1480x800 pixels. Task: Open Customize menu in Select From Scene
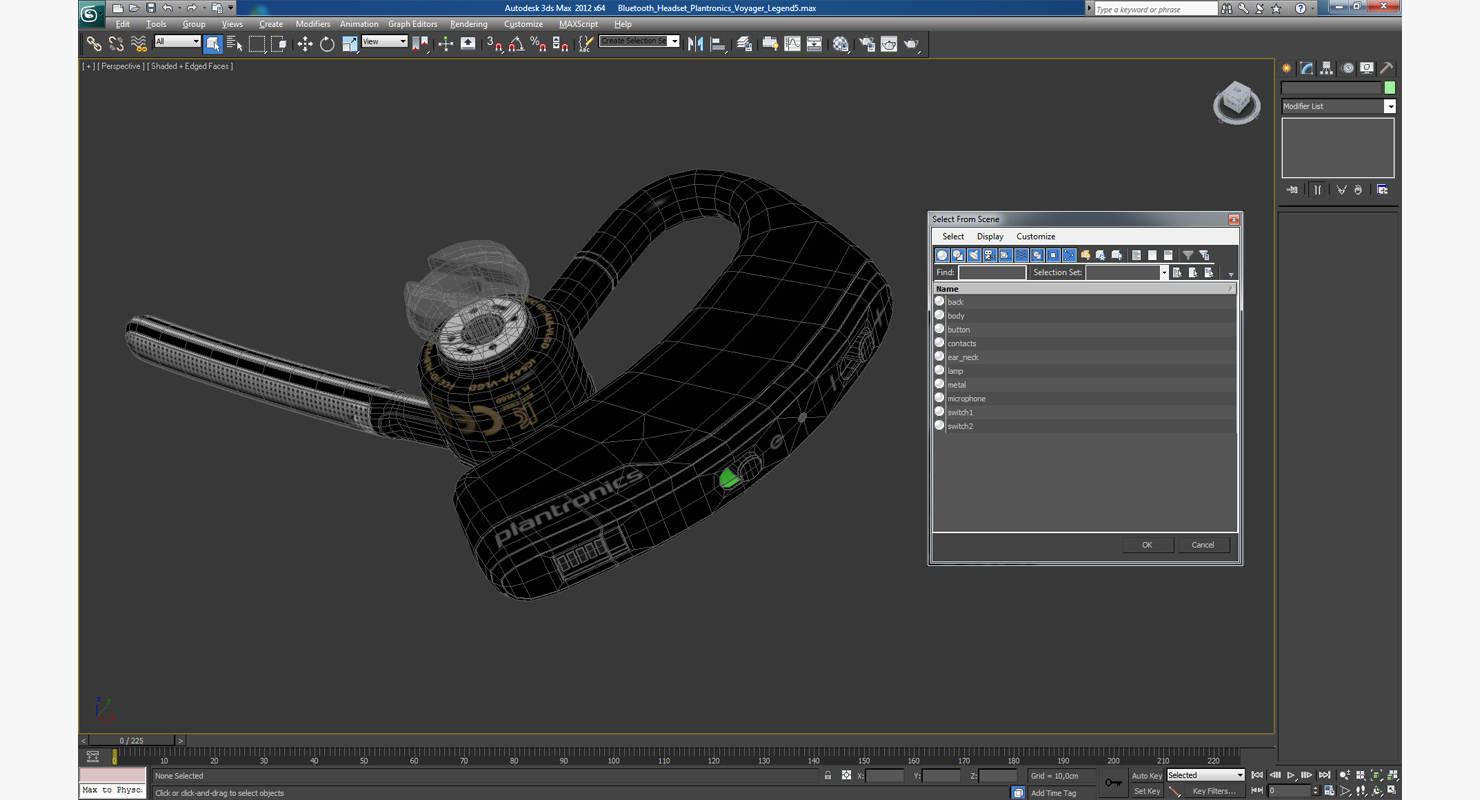[1035, 237]
